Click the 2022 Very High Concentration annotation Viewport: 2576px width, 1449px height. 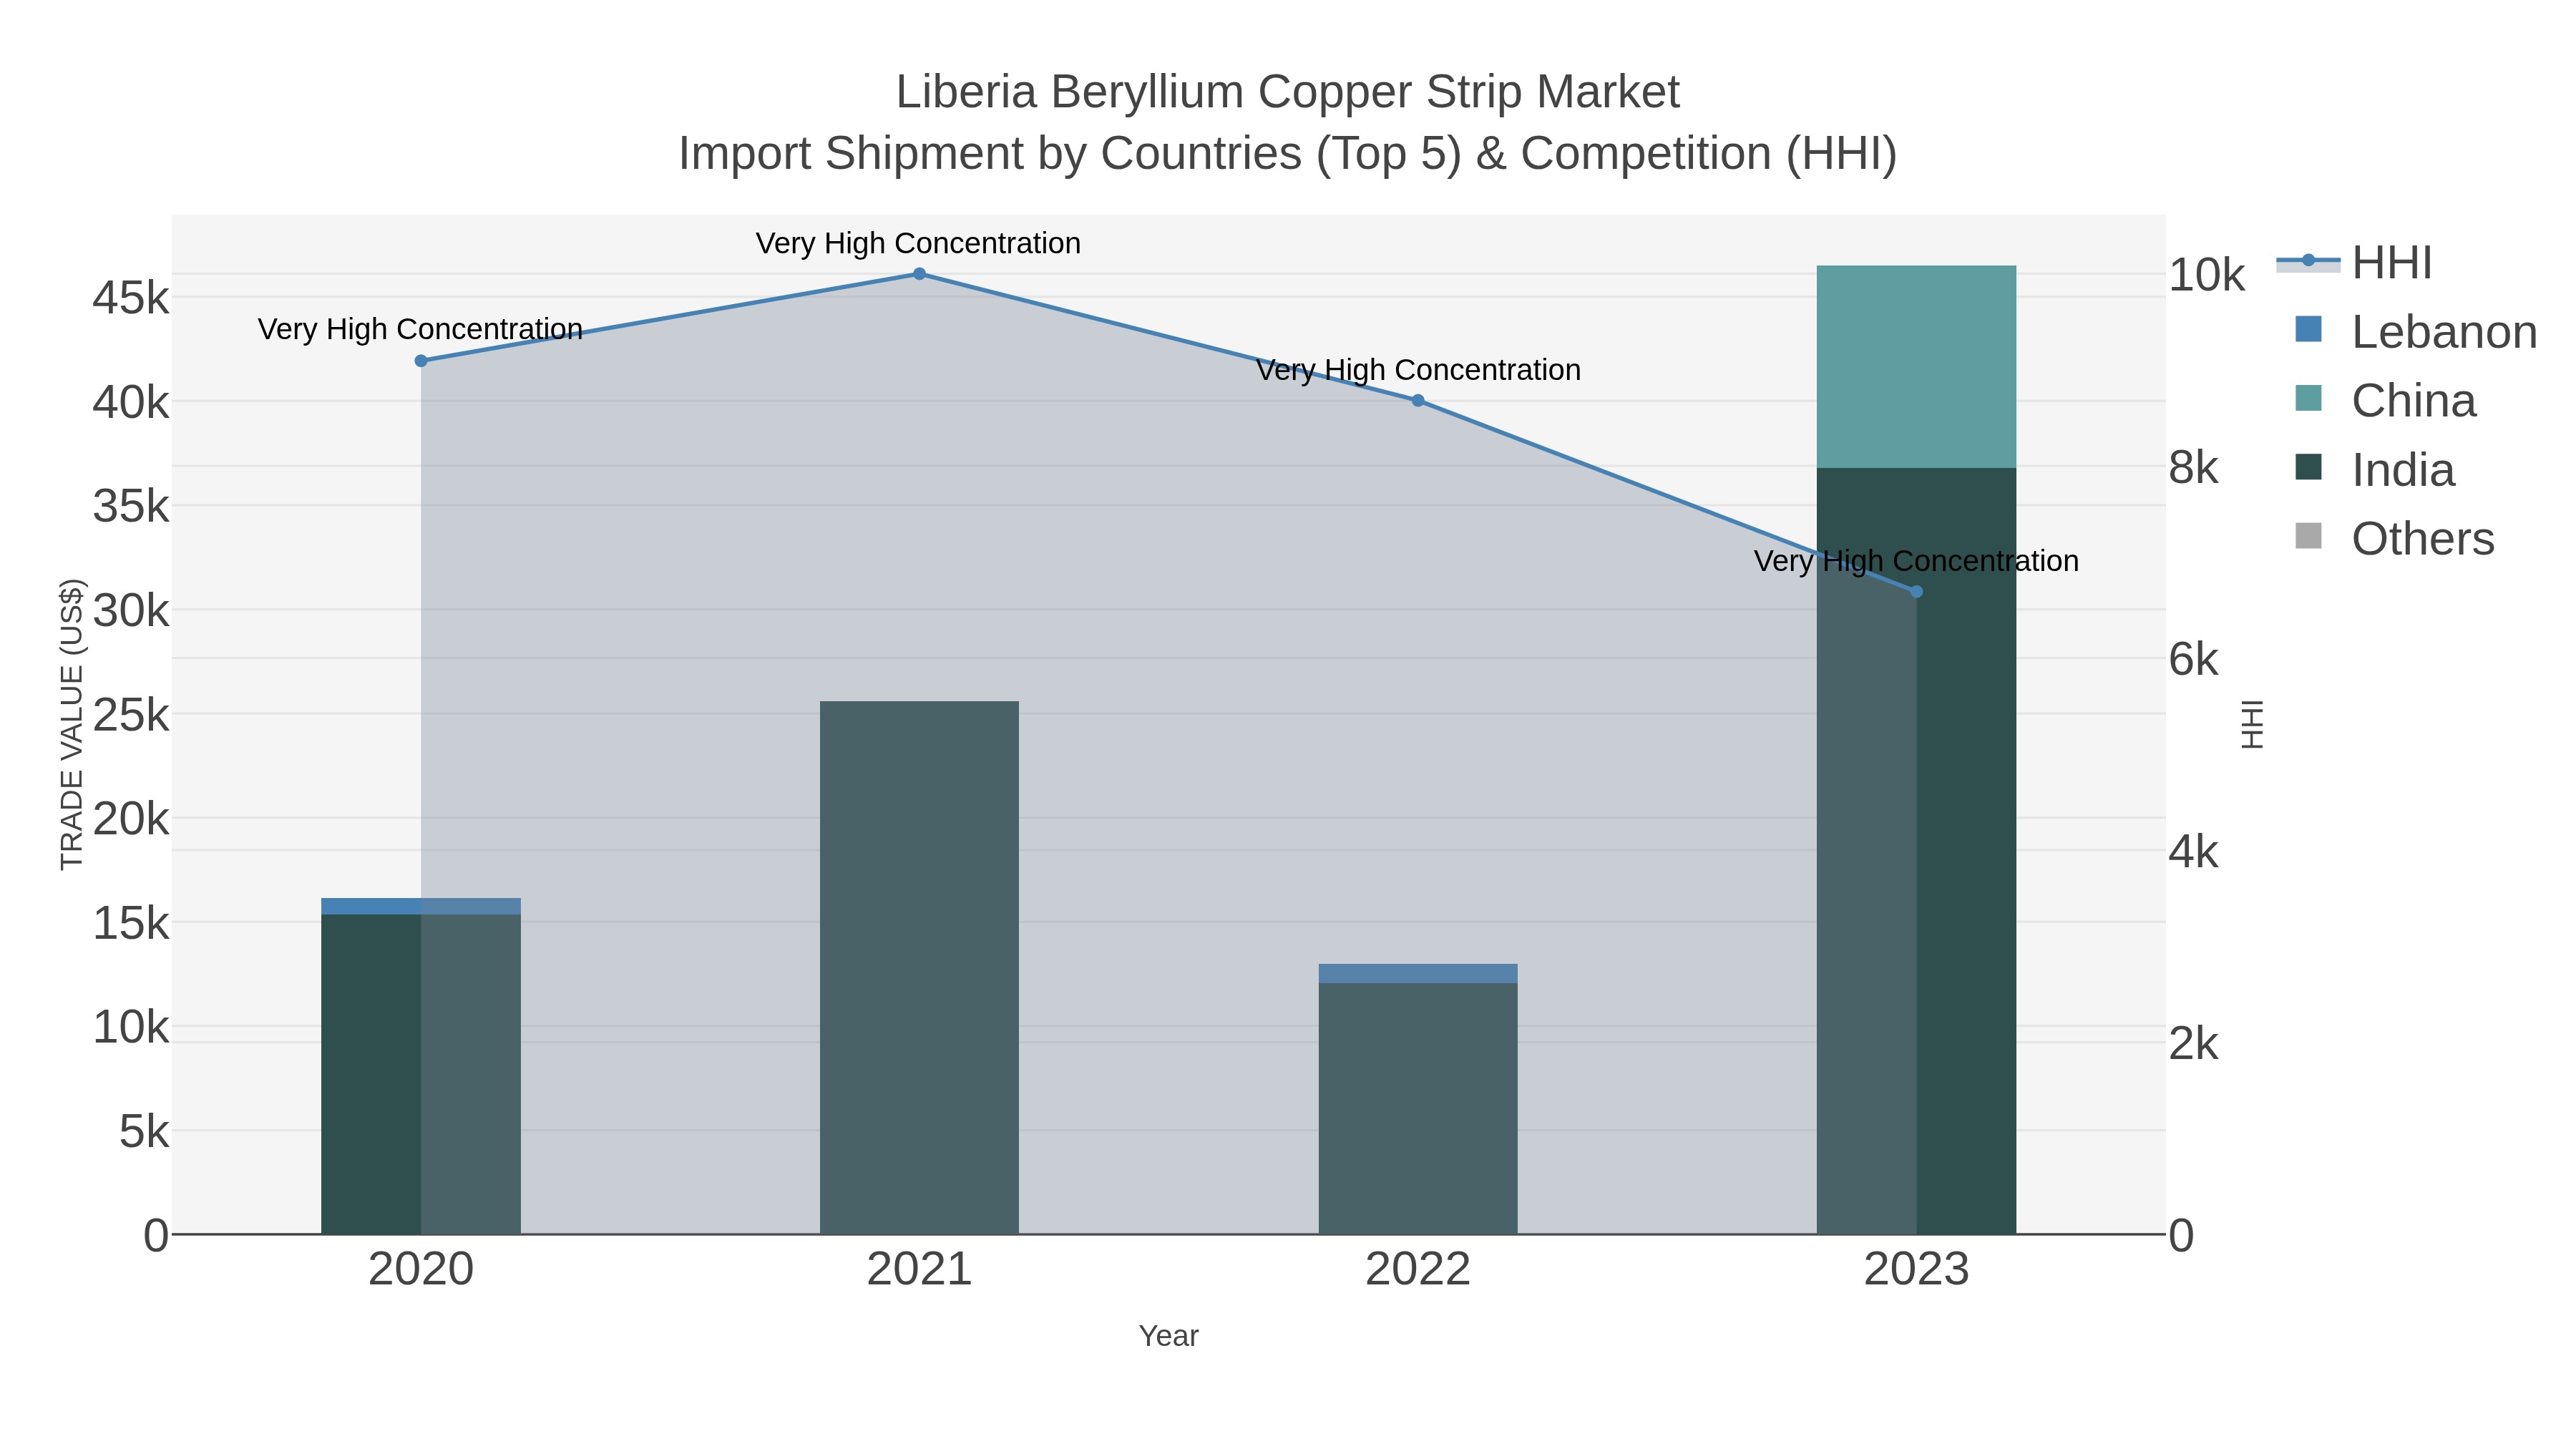click(x=1418, y=370)
